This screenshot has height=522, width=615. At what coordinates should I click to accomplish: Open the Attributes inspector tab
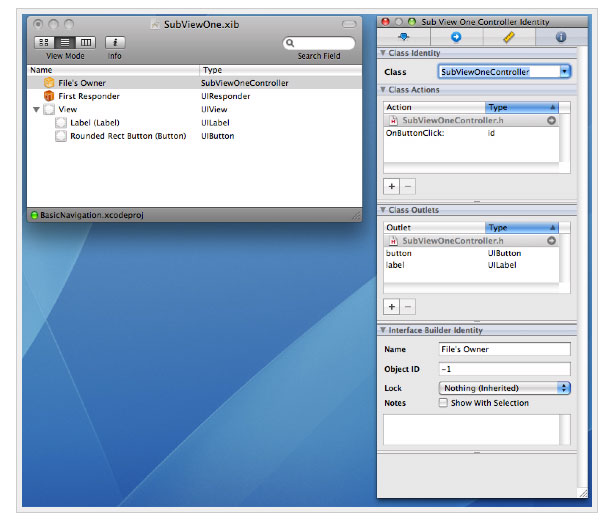tap(404, 37)
